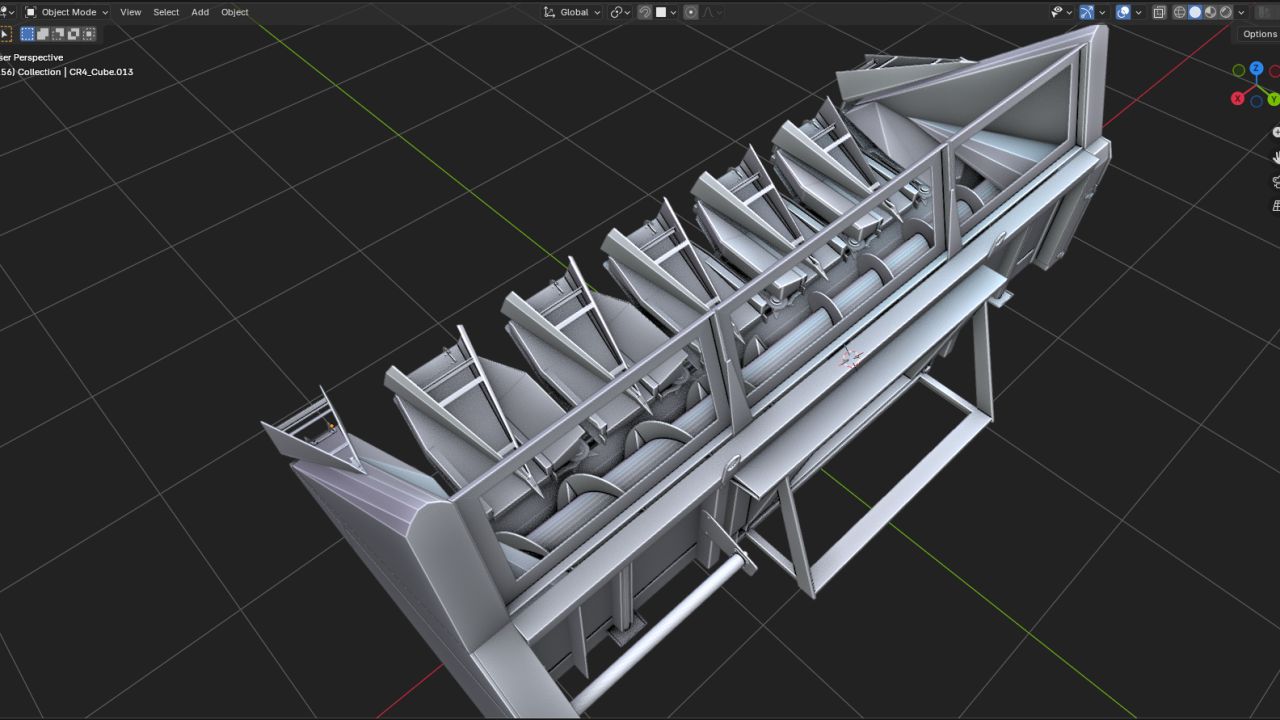Screen dimensions: 1280x720
Task: Click the pan view hand icon
Action: pos(1276,157)
